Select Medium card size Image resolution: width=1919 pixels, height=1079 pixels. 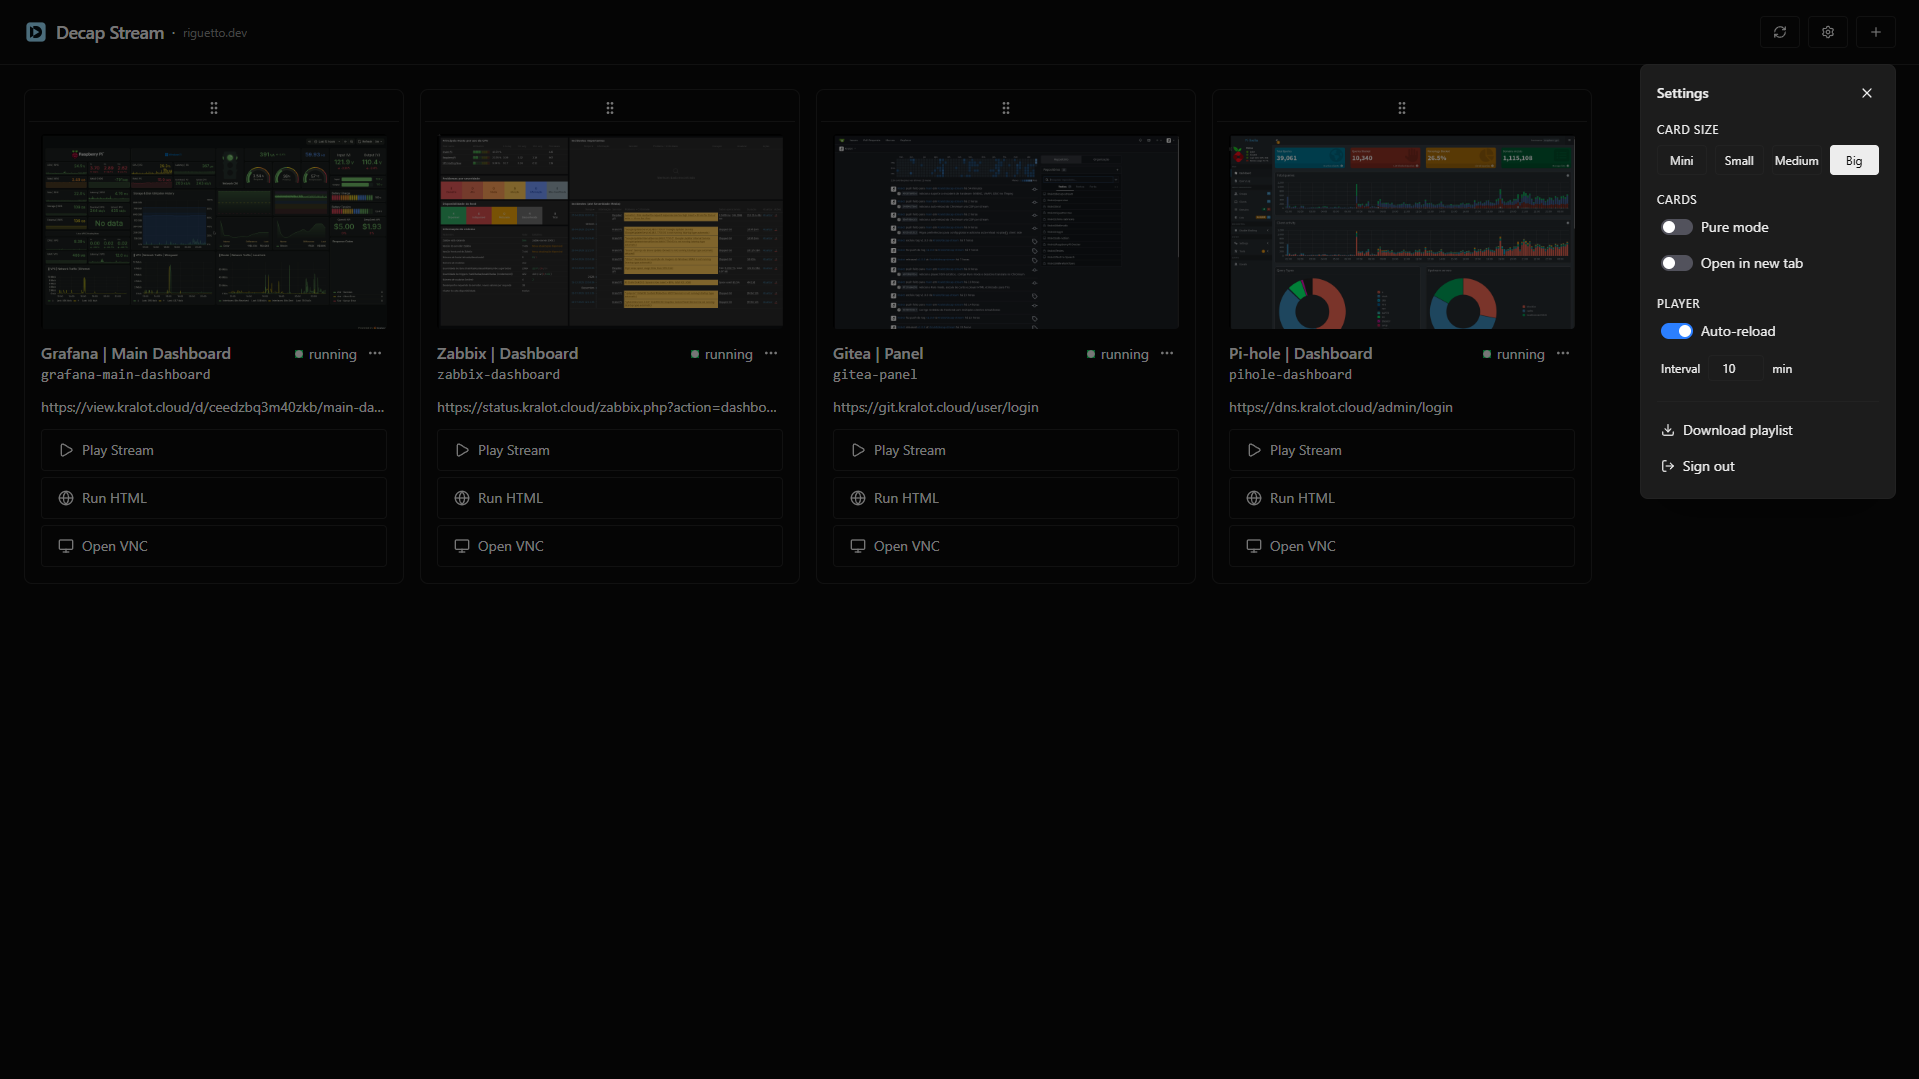pyautogui.click(x=1795, y=160)
